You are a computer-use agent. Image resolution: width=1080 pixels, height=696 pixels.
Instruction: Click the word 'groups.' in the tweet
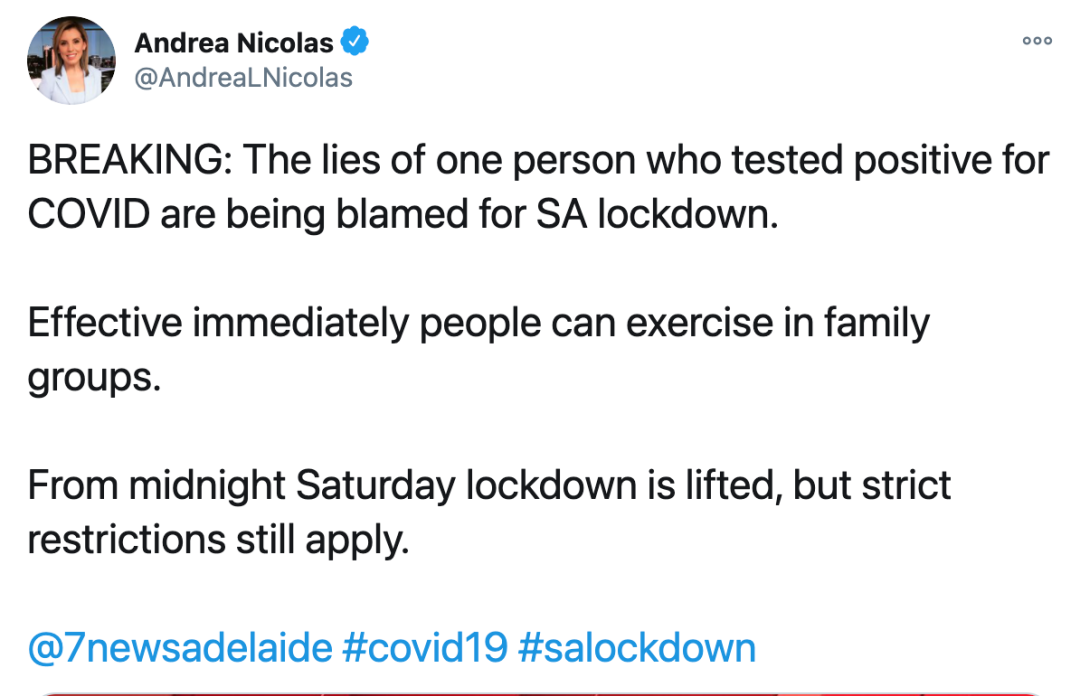(93, 379)
